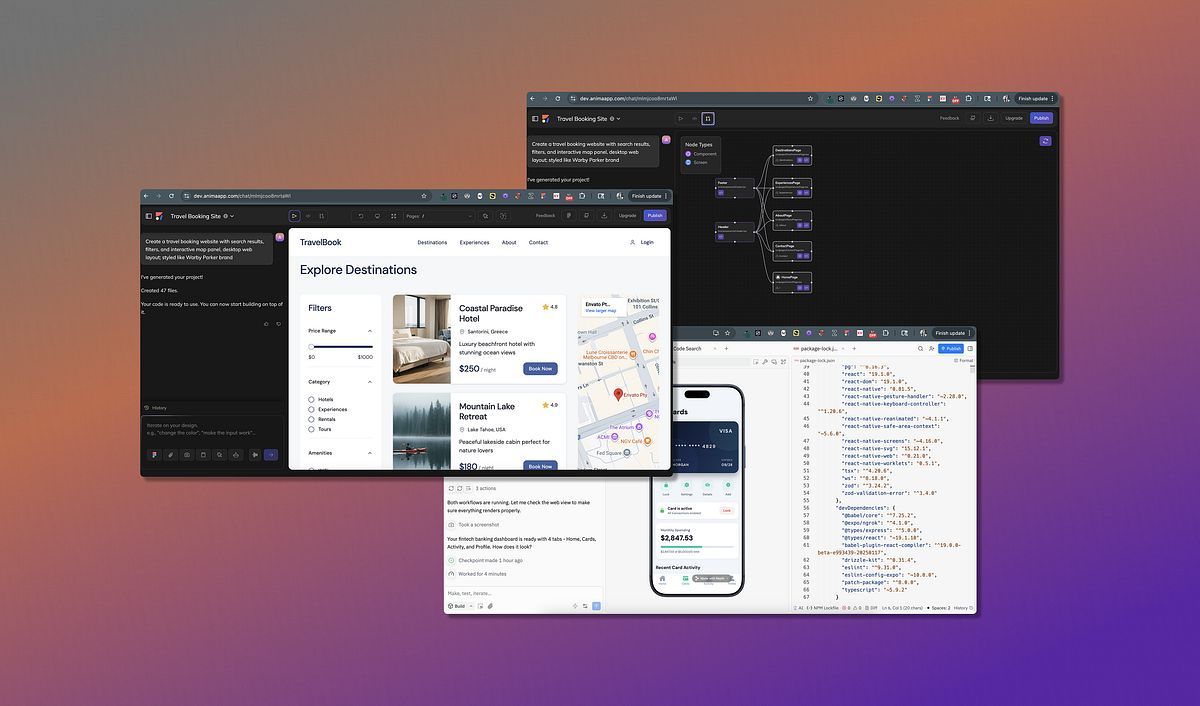Click the Anima logo in the front window
Screen dimensions: 1200x706
click(x=159, y=216)
